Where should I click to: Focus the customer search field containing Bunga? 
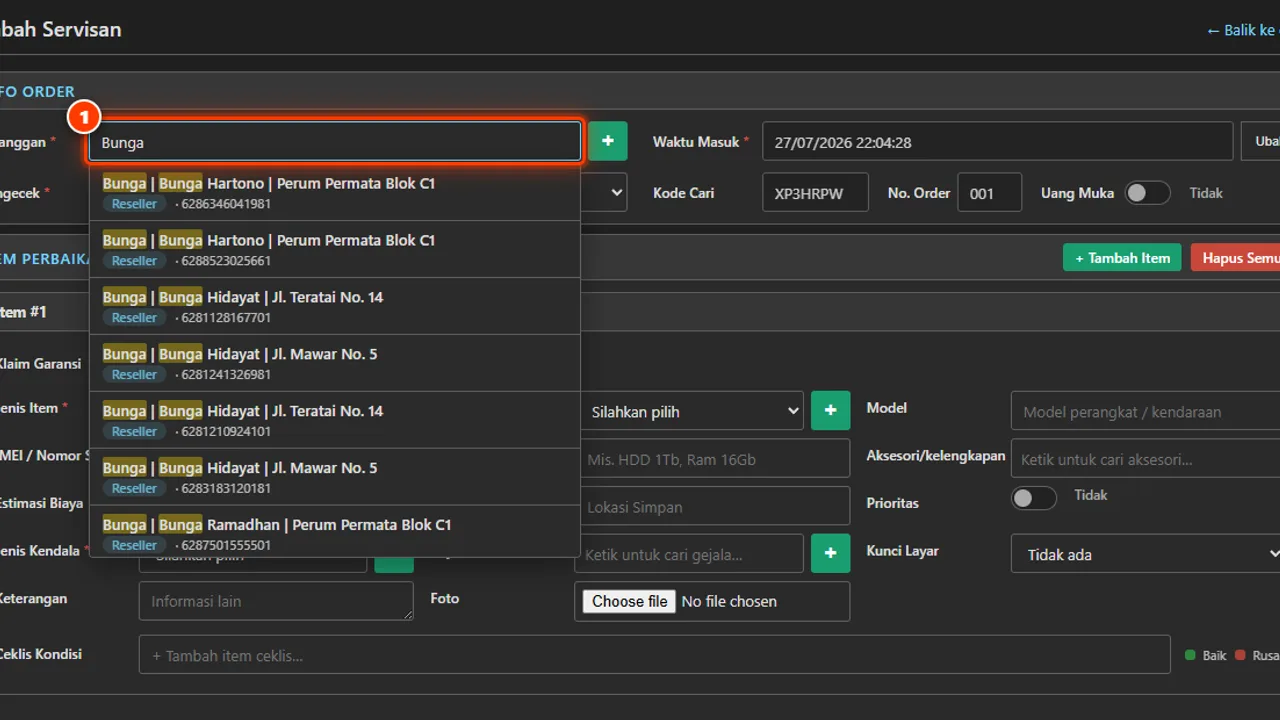pos(335,142)
